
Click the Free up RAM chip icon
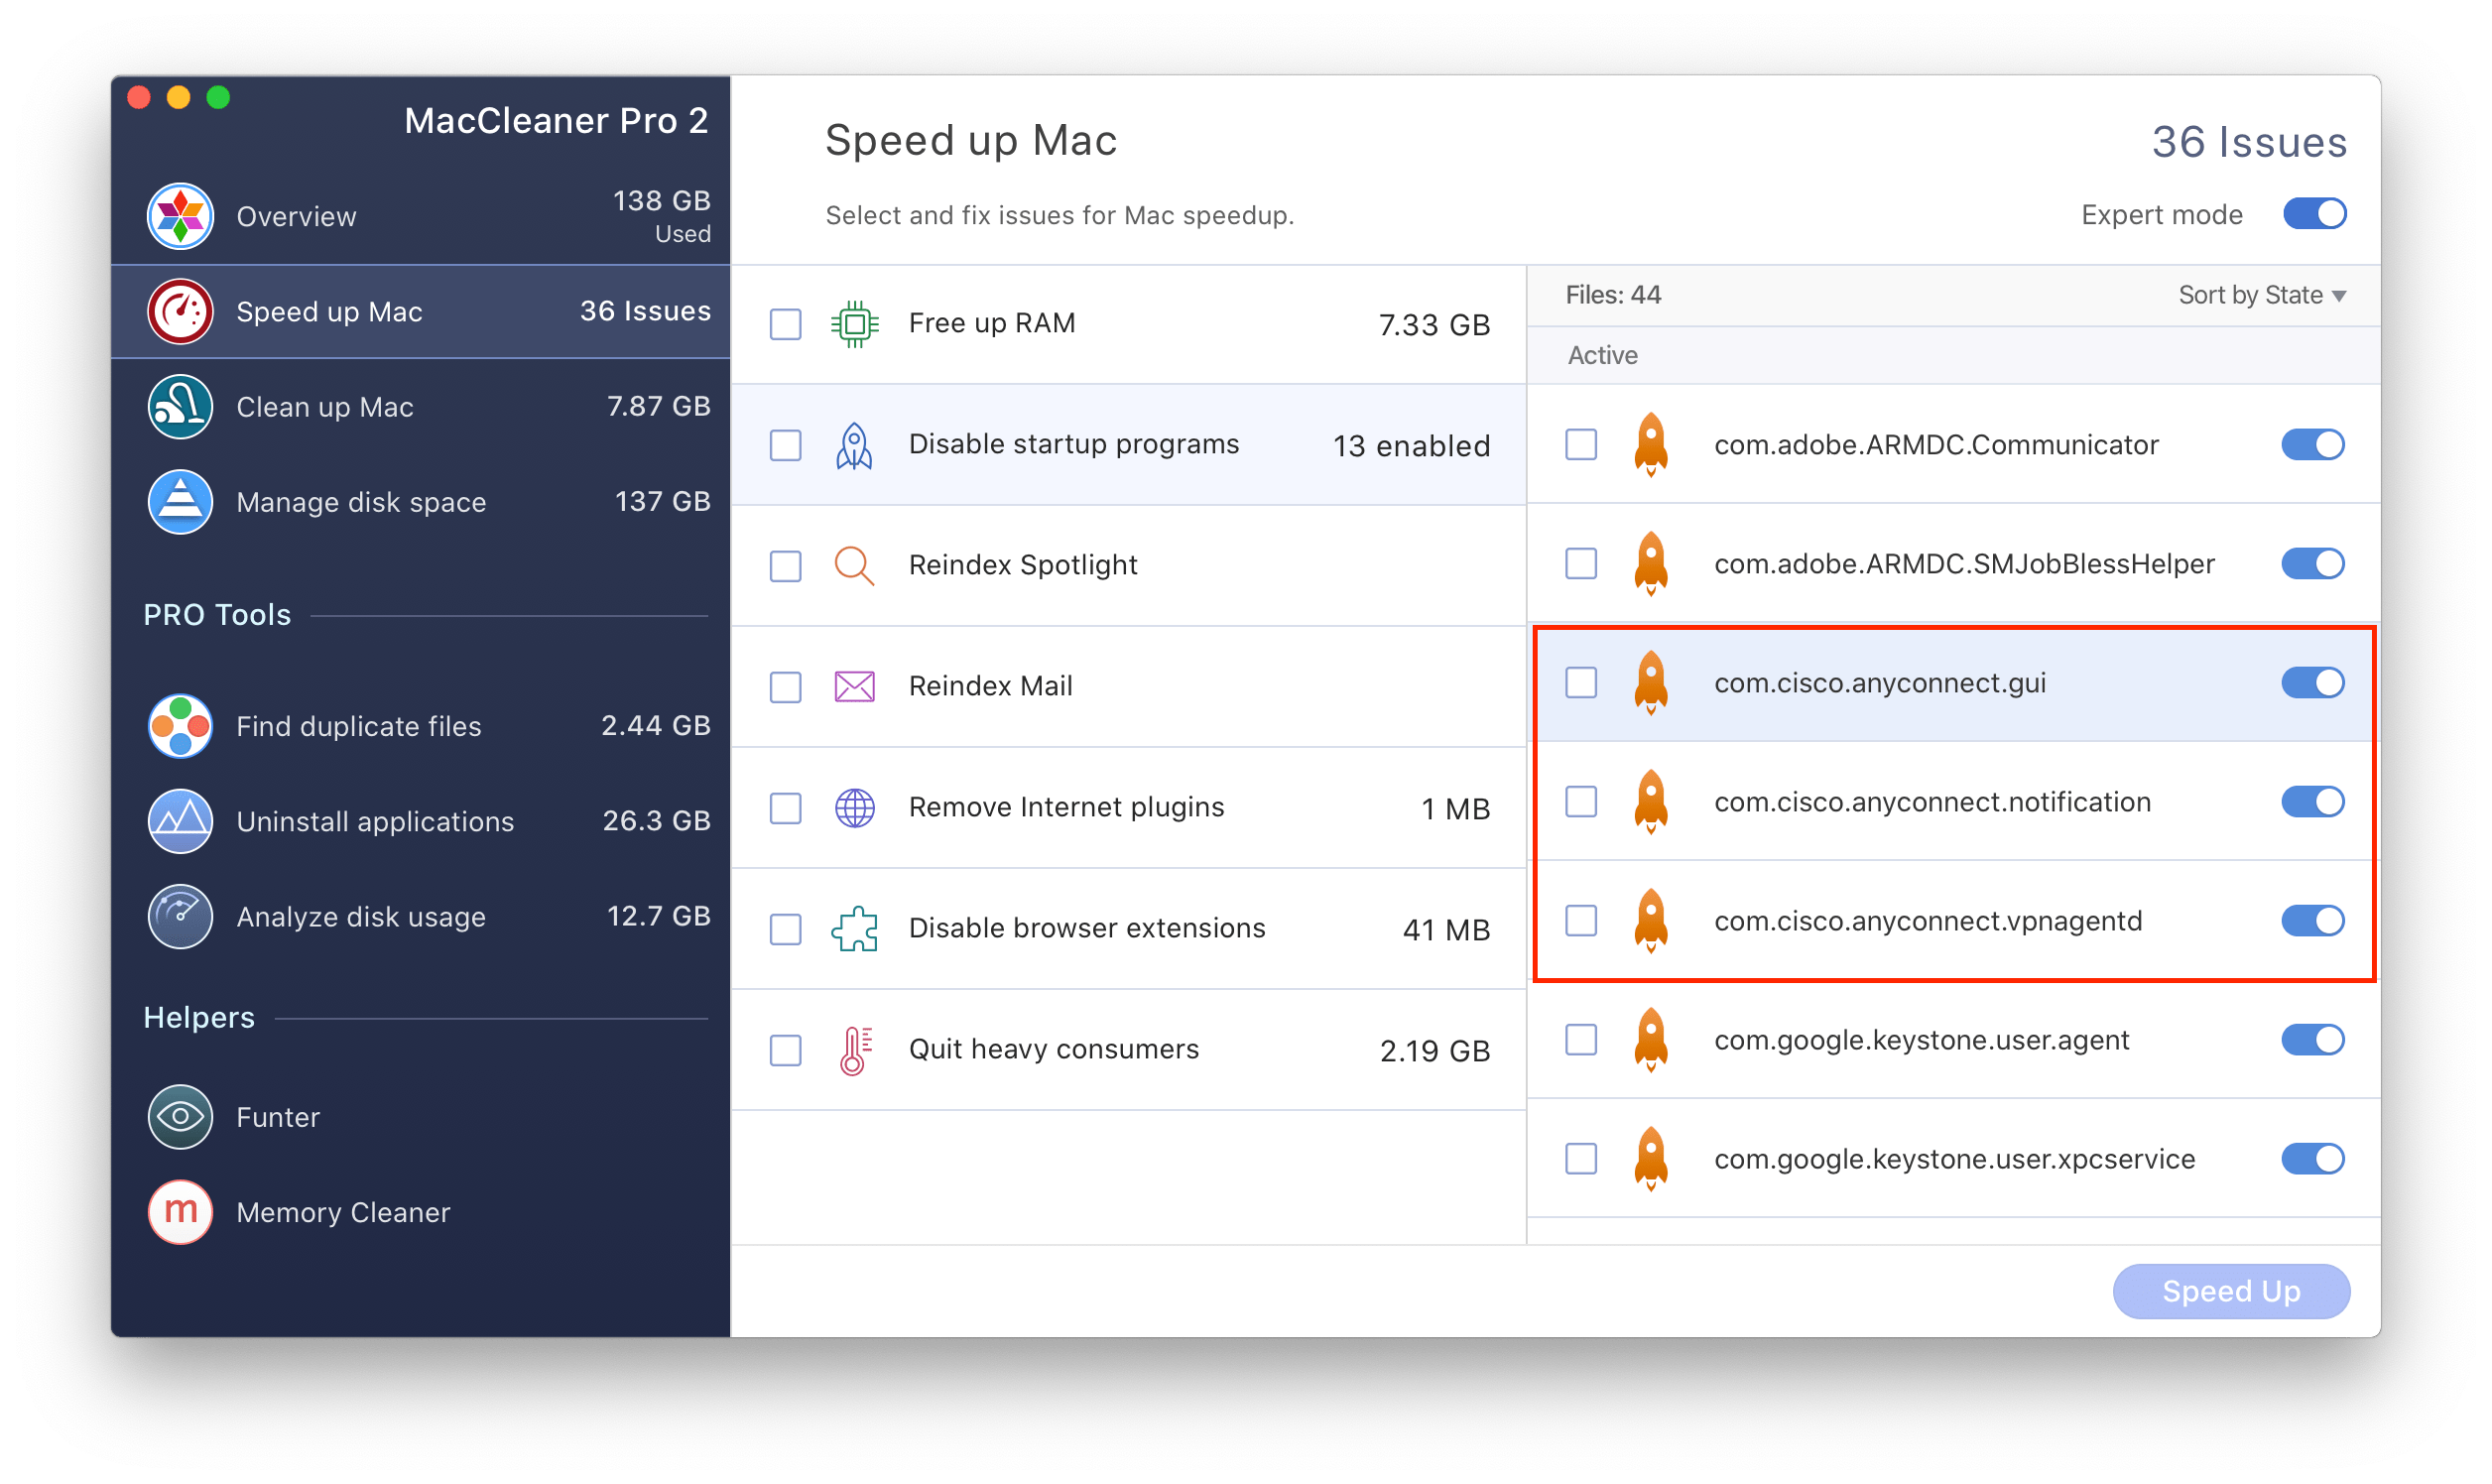855,324
